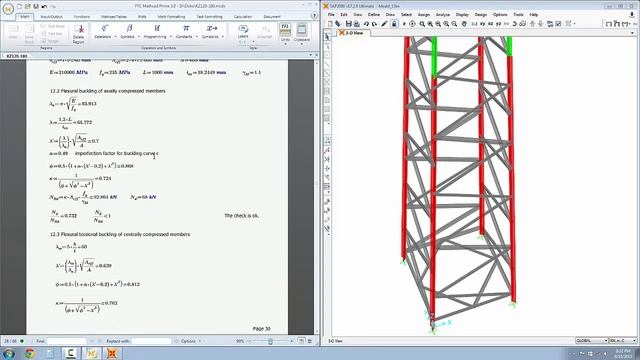Click Undo icon in Mathcad quick access toolbar
Screen dimensions: 640x360
pyautogui.click(x=44, y=6)
